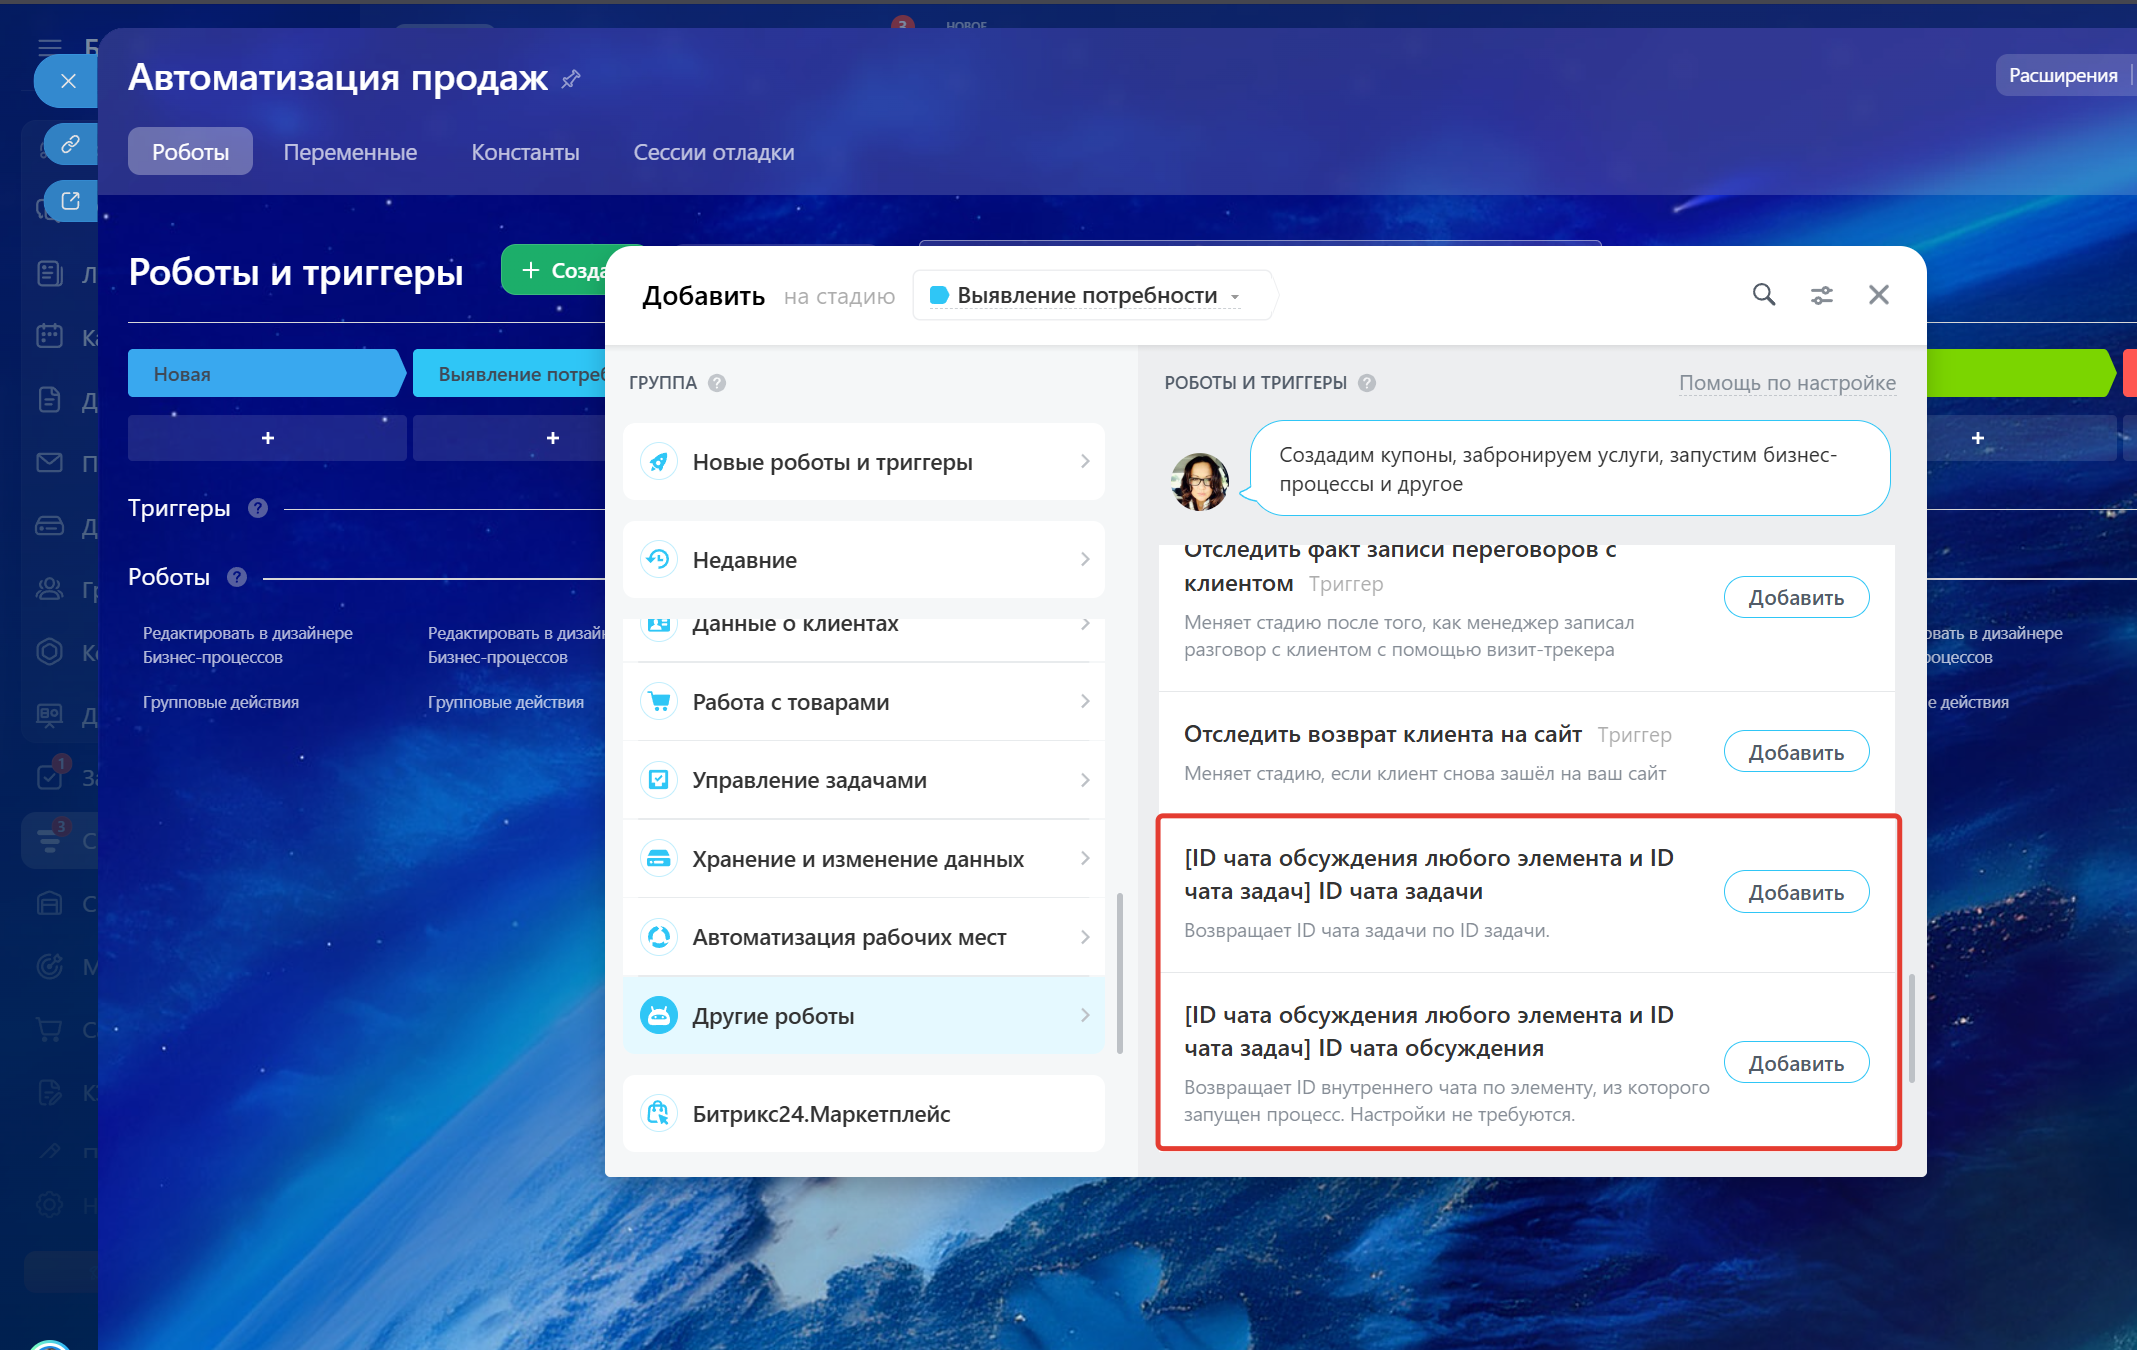Click the pin icon next to Автоматизация продаж
2137x1350 pixels.
point(571,79)
